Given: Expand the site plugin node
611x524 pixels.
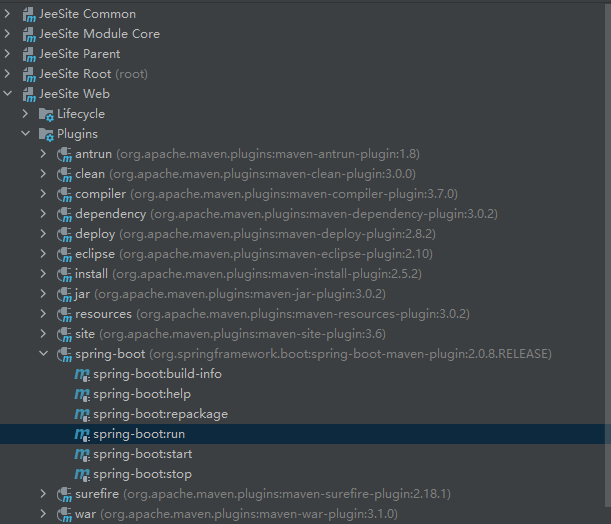Looking at the screenshot, I should [x=43, y=334].
